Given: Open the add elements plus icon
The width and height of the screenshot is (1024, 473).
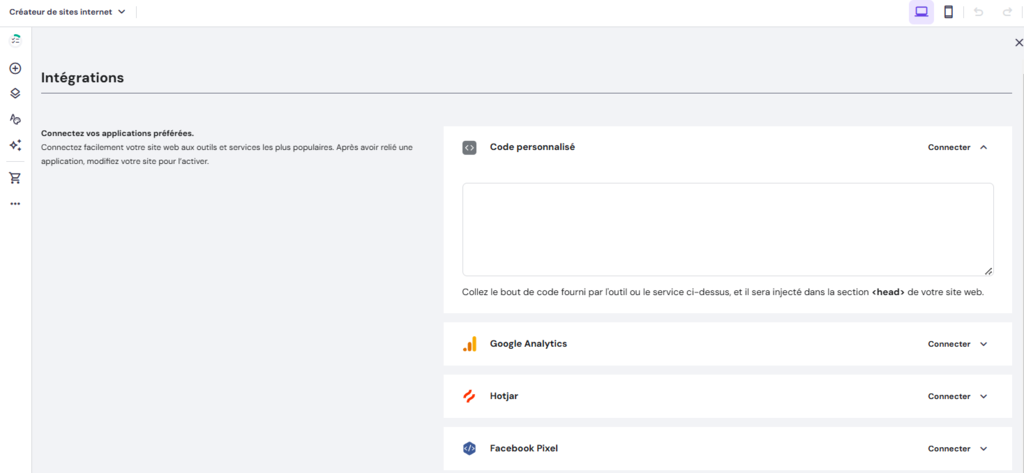Looking at the screenshot, I should 15,69.
